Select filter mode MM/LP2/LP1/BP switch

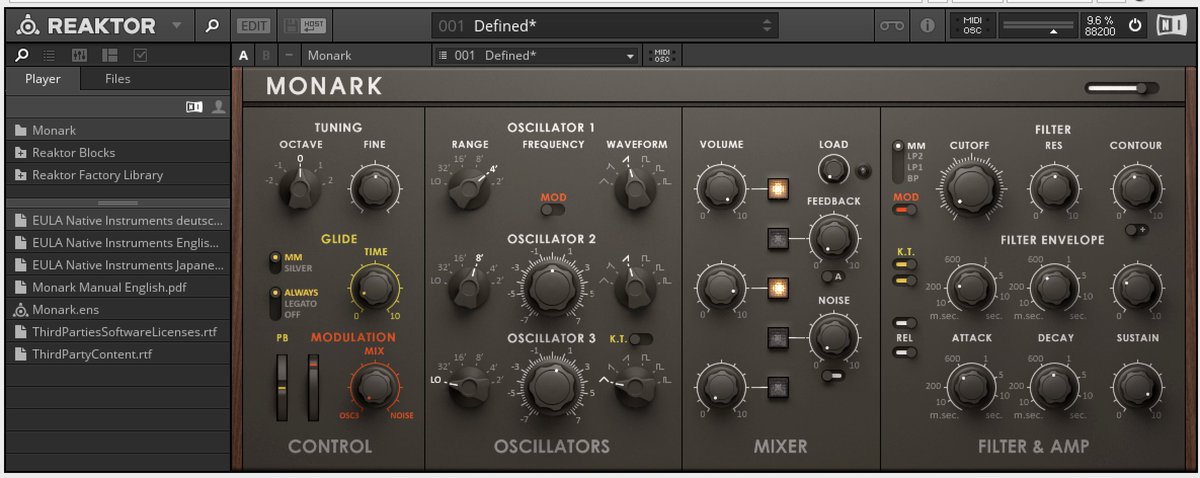(900, 161)
